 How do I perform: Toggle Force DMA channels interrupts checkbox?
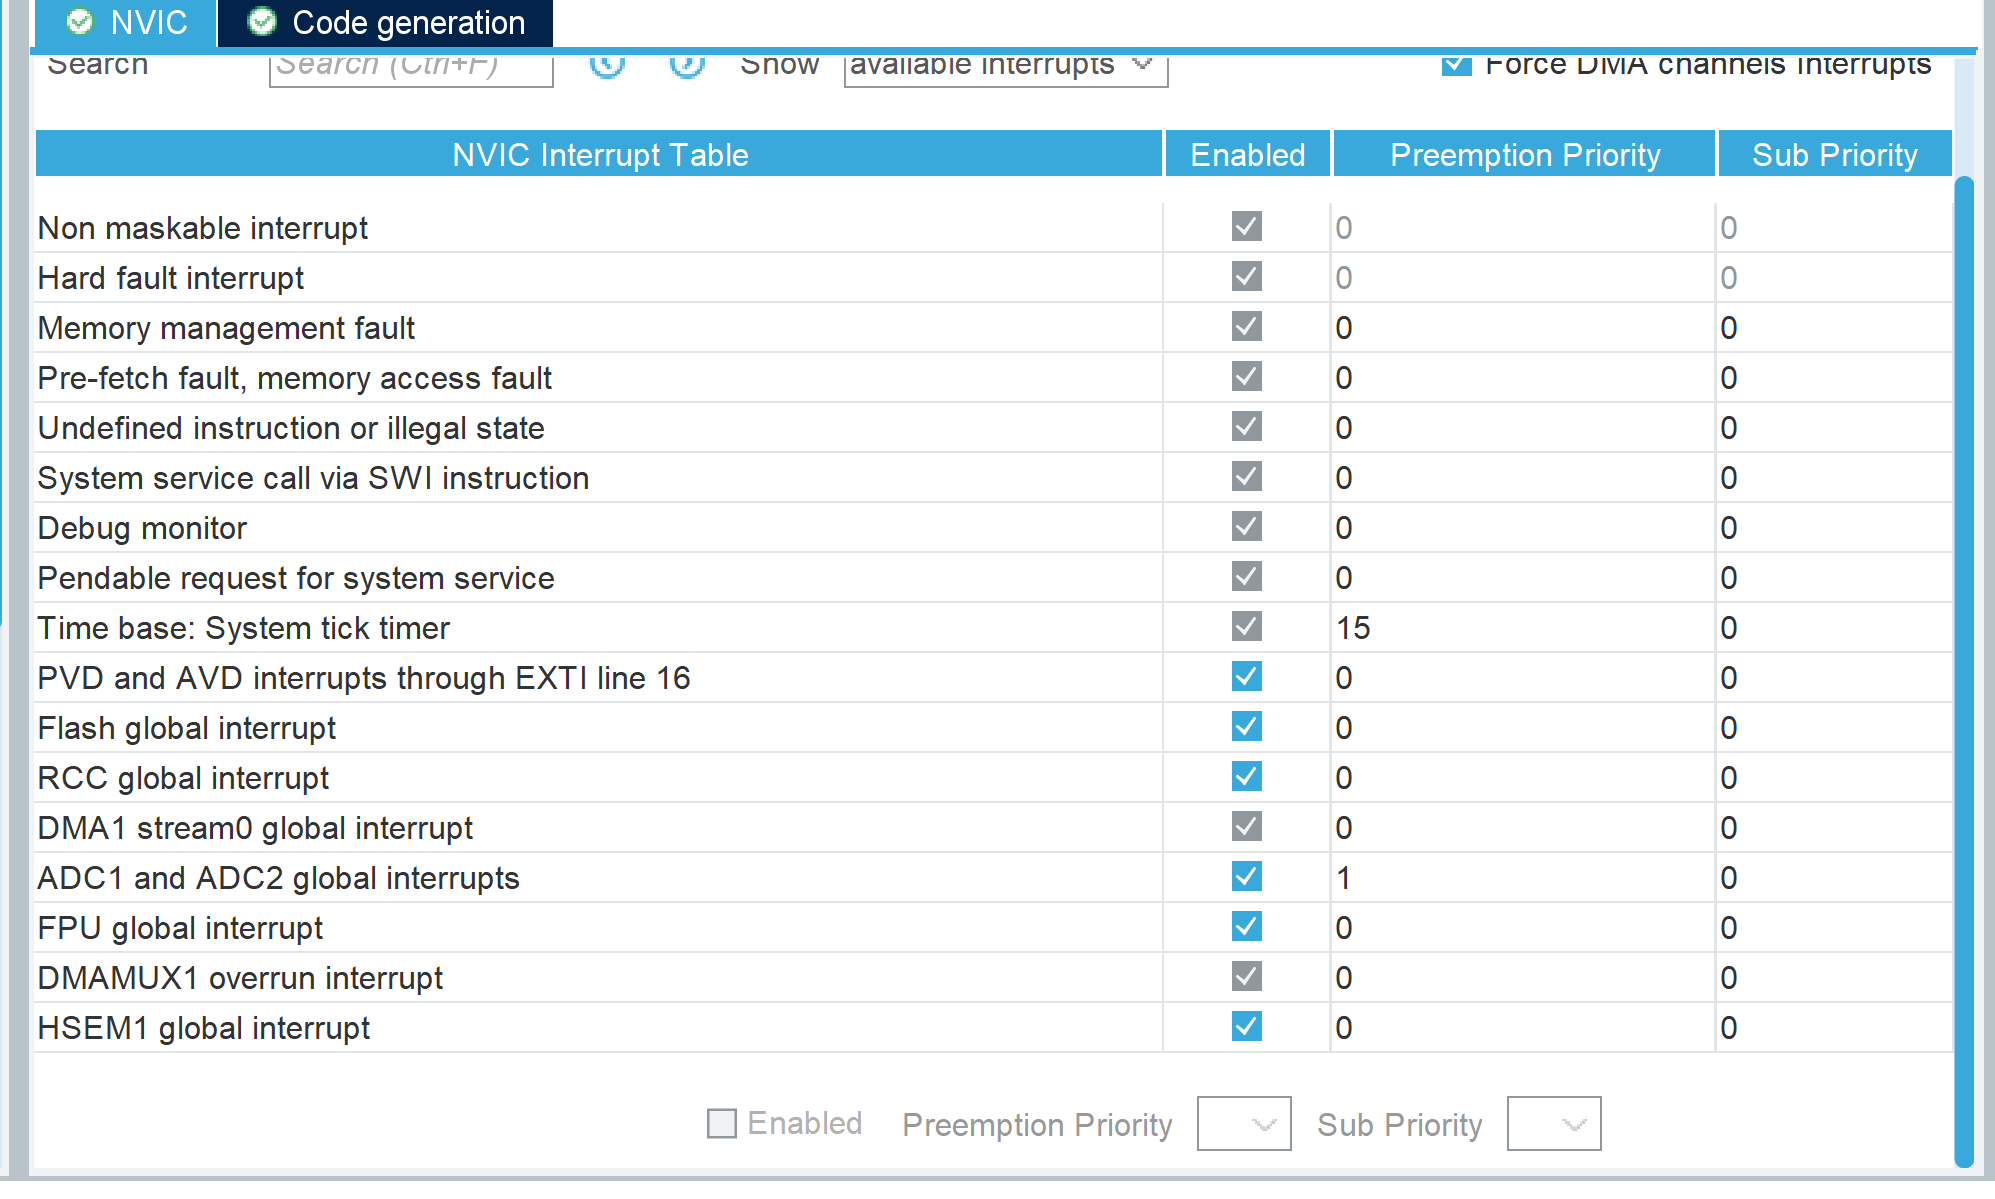1456,65
